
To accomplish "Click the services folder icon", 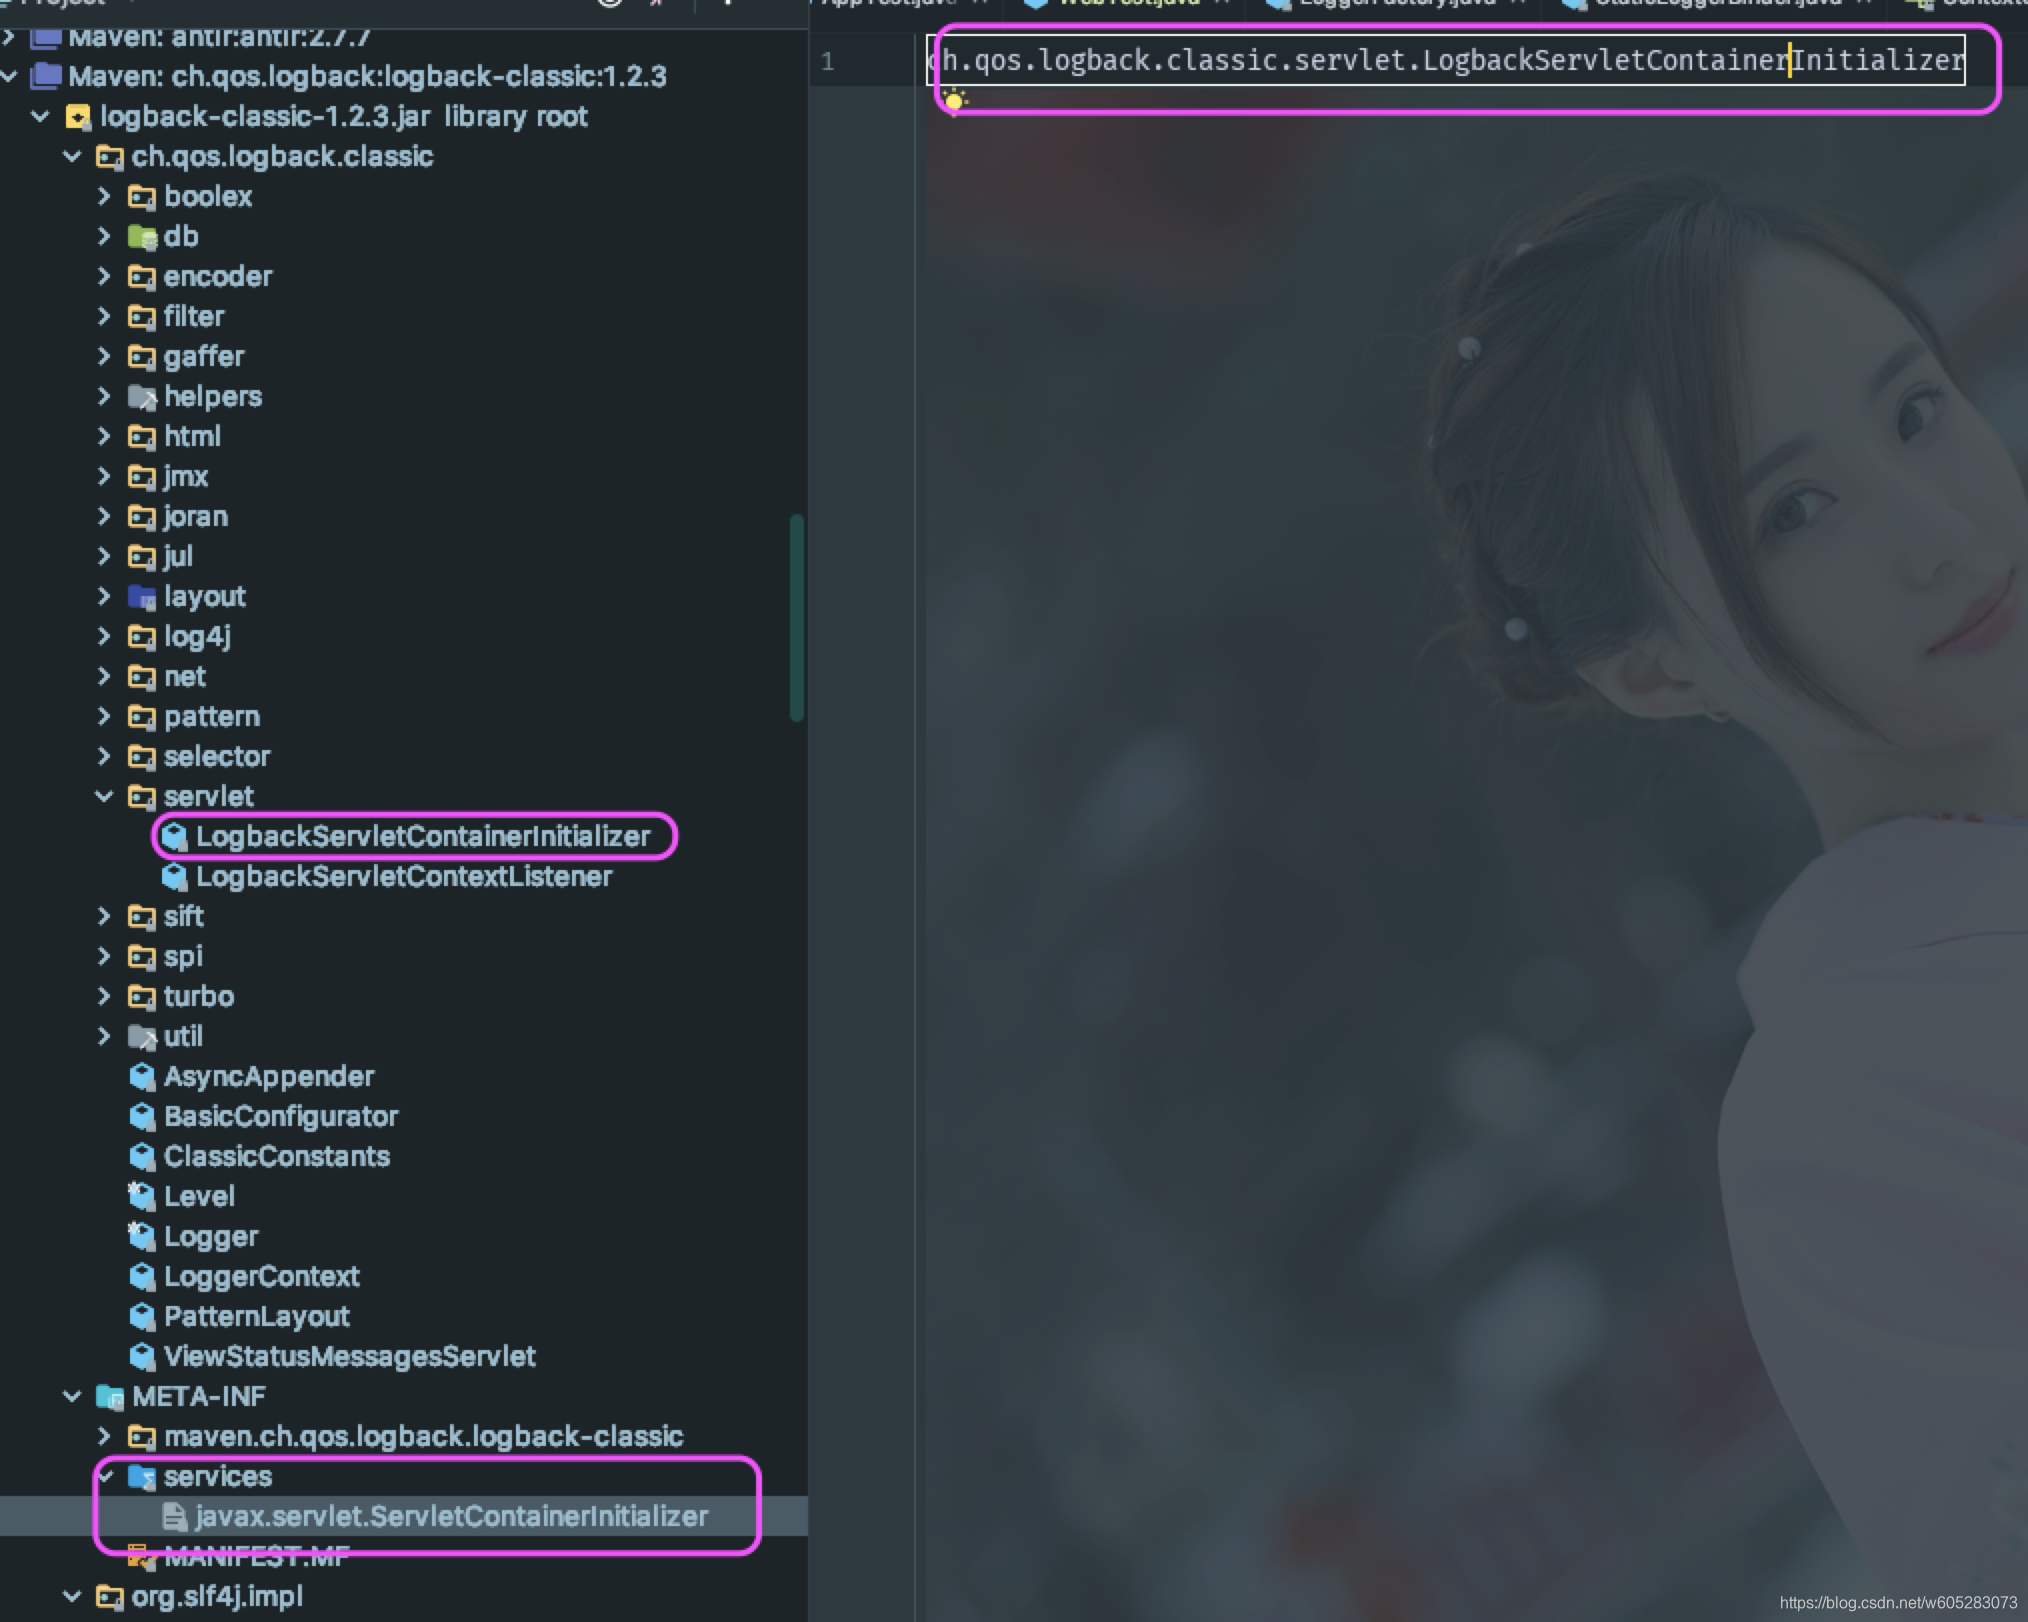I will (x=142, y=1477).
